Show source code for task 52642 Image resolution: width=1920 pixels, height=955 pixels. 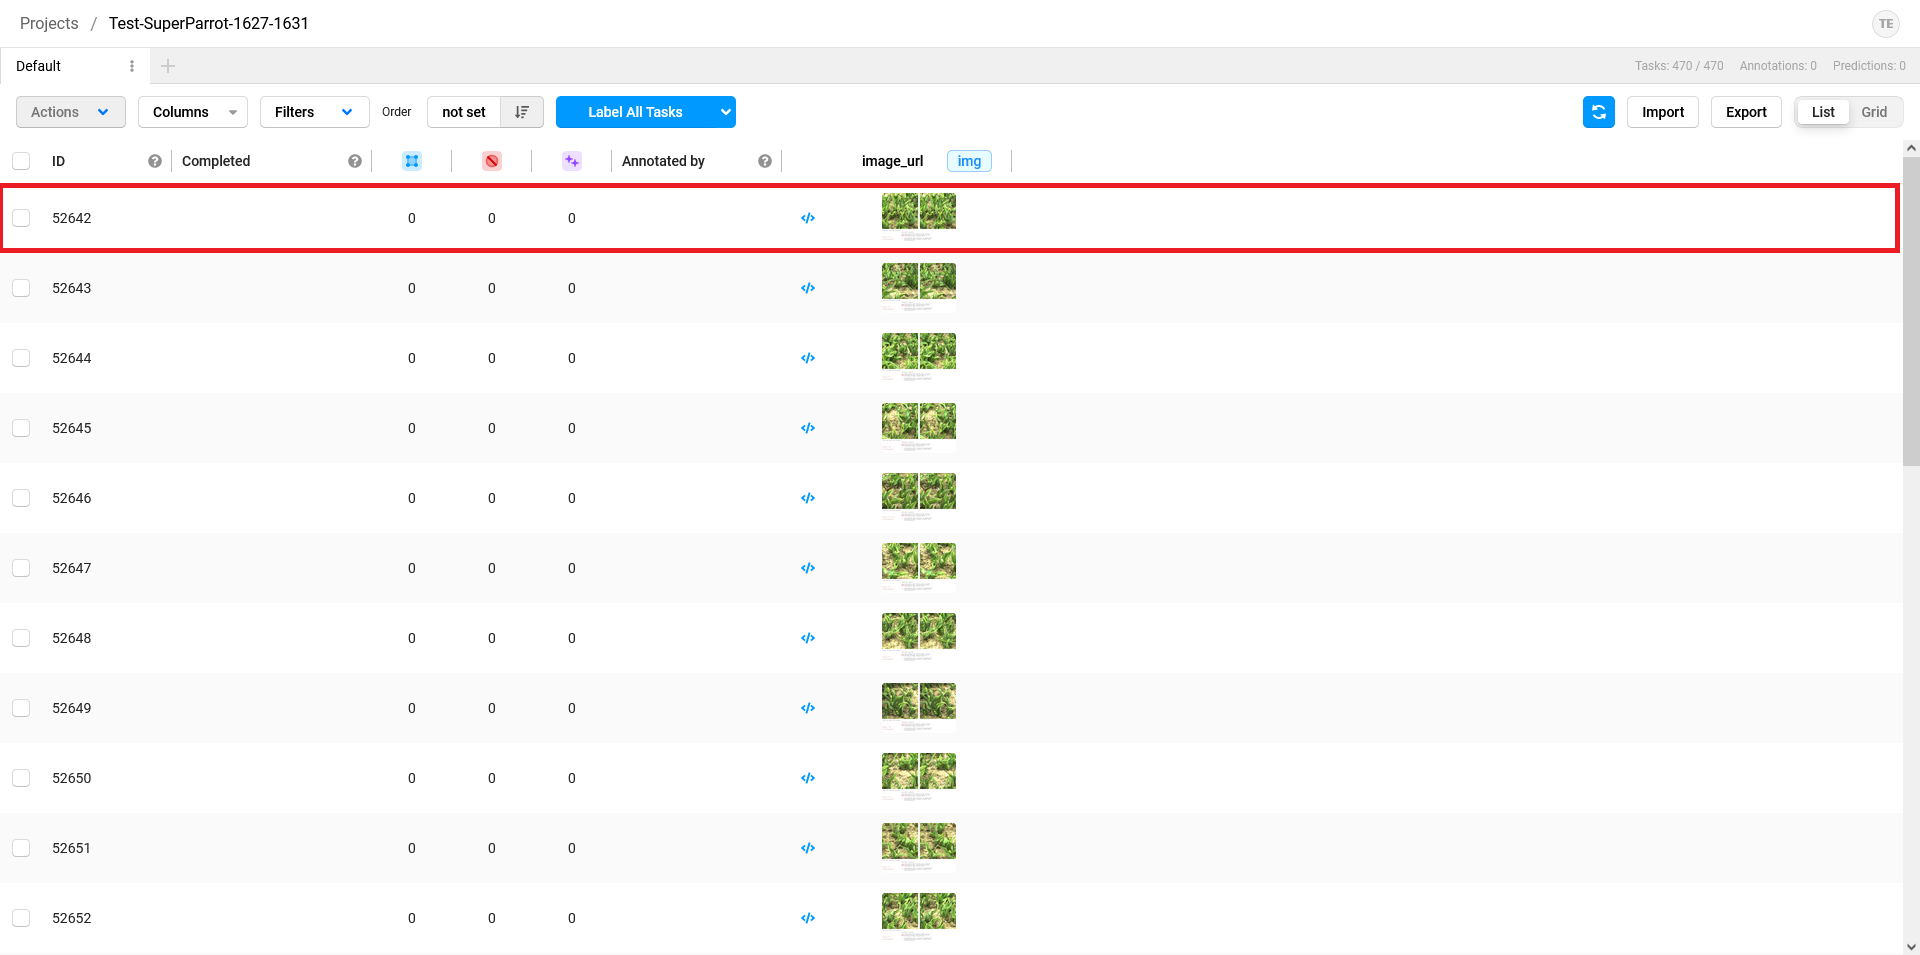(808, 218)
